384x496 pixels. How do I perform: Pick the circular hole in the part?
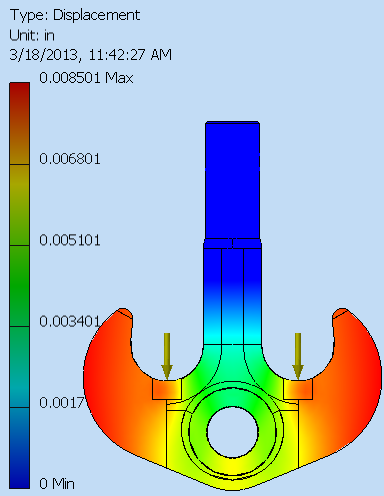pyautogui.click(x=232, y=432)
